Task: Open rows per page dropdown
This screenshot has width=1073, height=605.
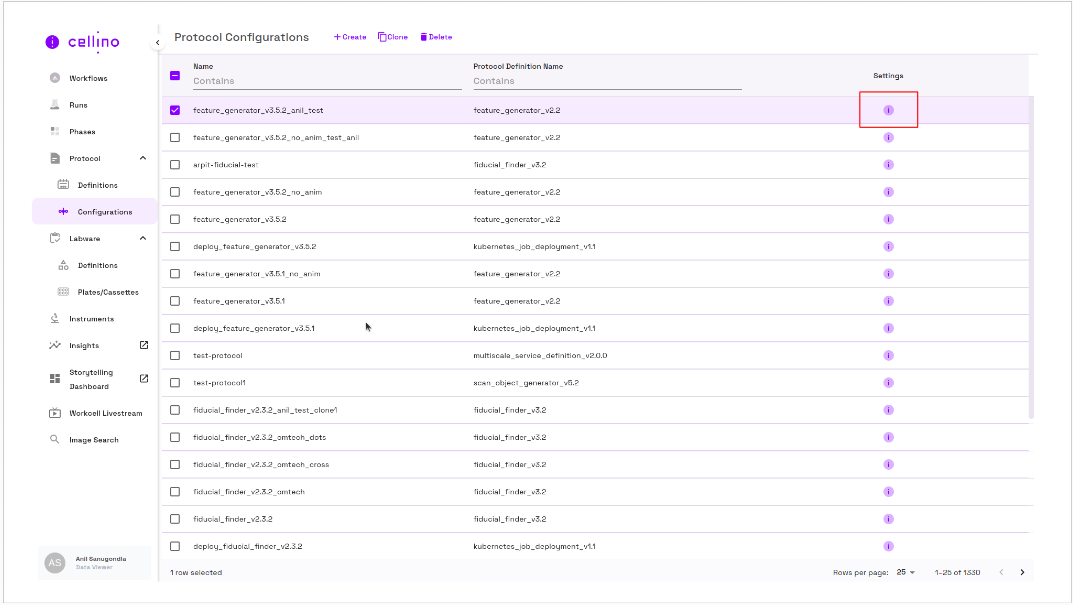Action: click(905, 572)
